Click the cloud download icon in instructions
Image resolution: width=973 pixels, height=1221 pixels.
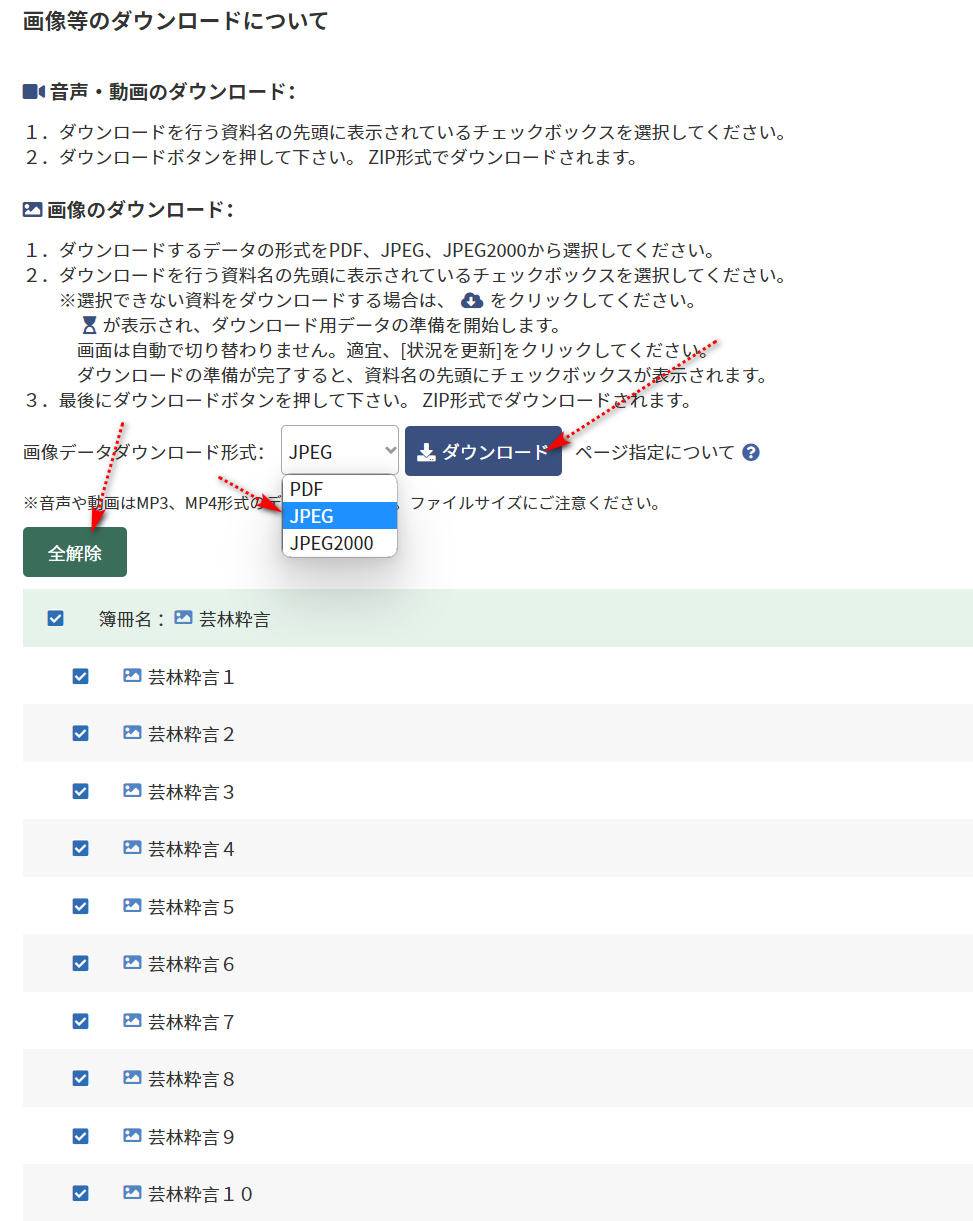[x=472, y=301]
